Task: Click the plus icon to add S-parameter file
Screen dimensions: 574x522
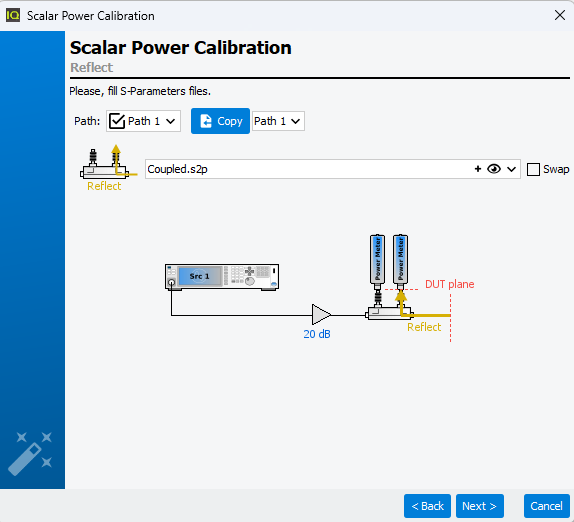Action: (477, 169)
